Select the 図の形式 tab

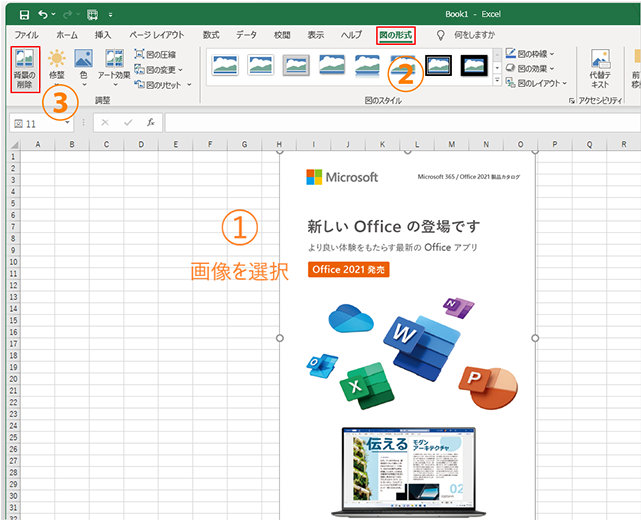(396, 36)
